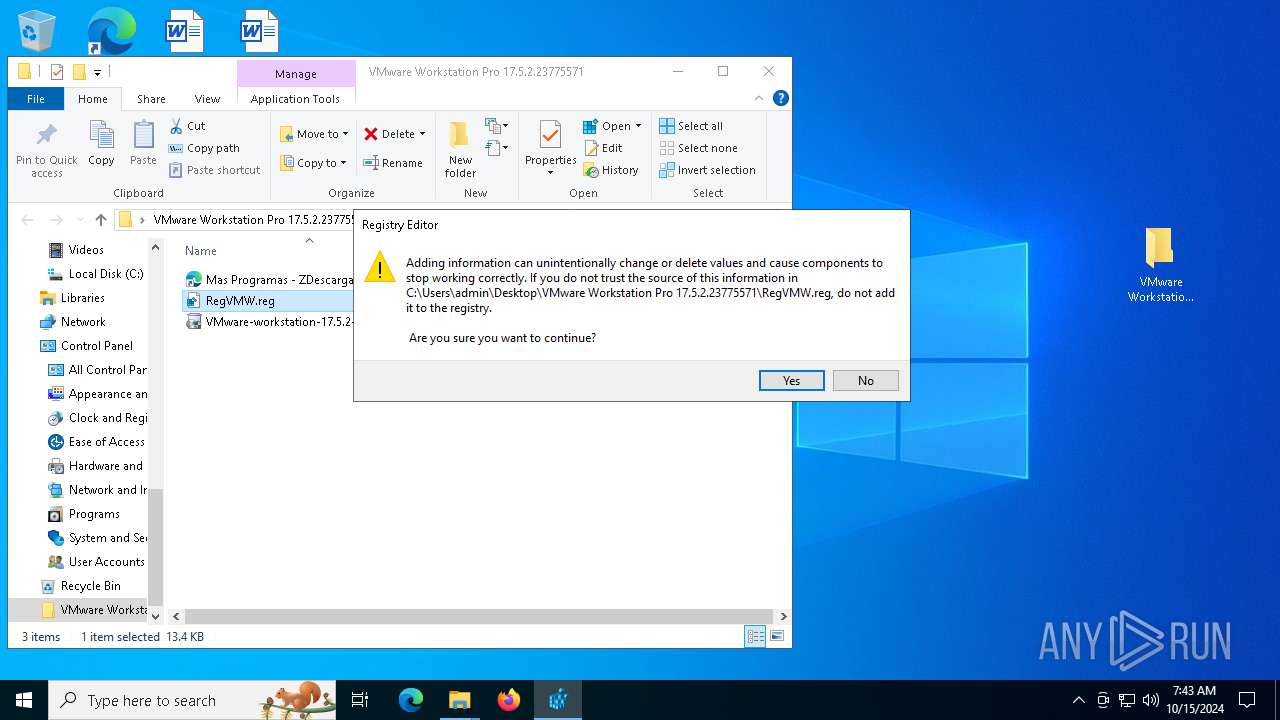Select the VMware Workstation desktop folder

point(1160,264)
